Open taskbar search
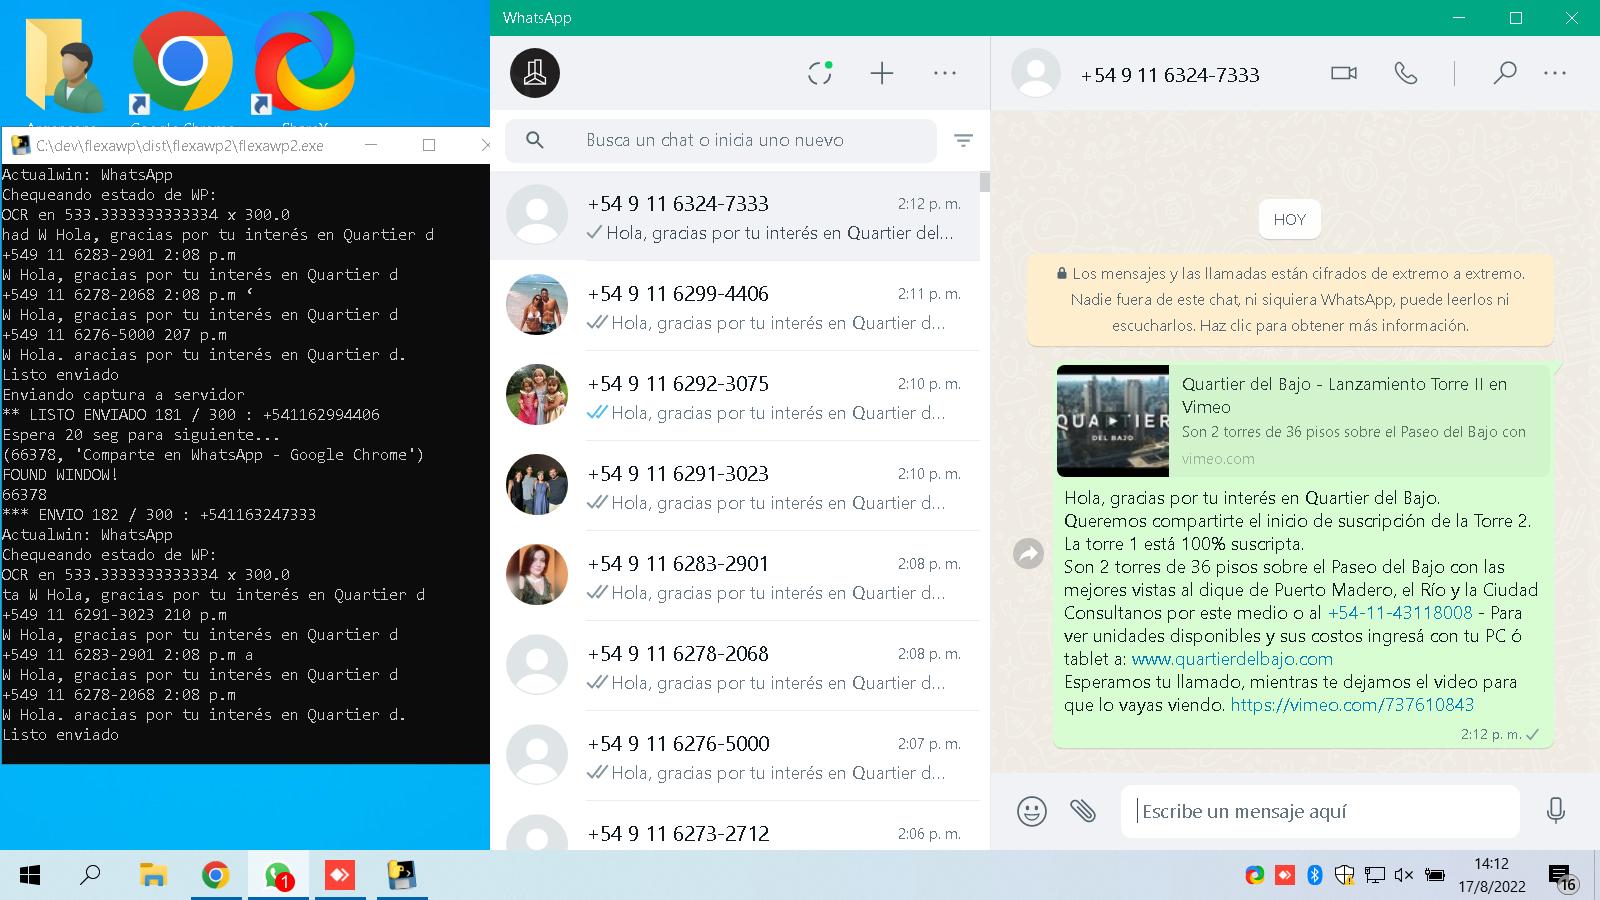 pos(90,876)
